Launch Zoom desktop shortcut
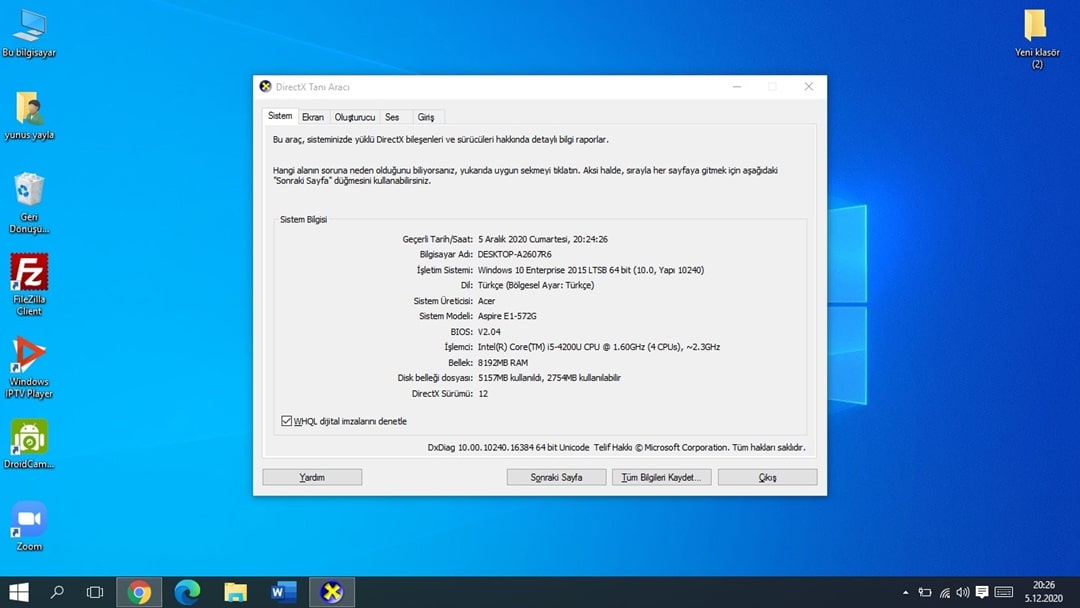1080x608 pixels. (x=29, y=526)
